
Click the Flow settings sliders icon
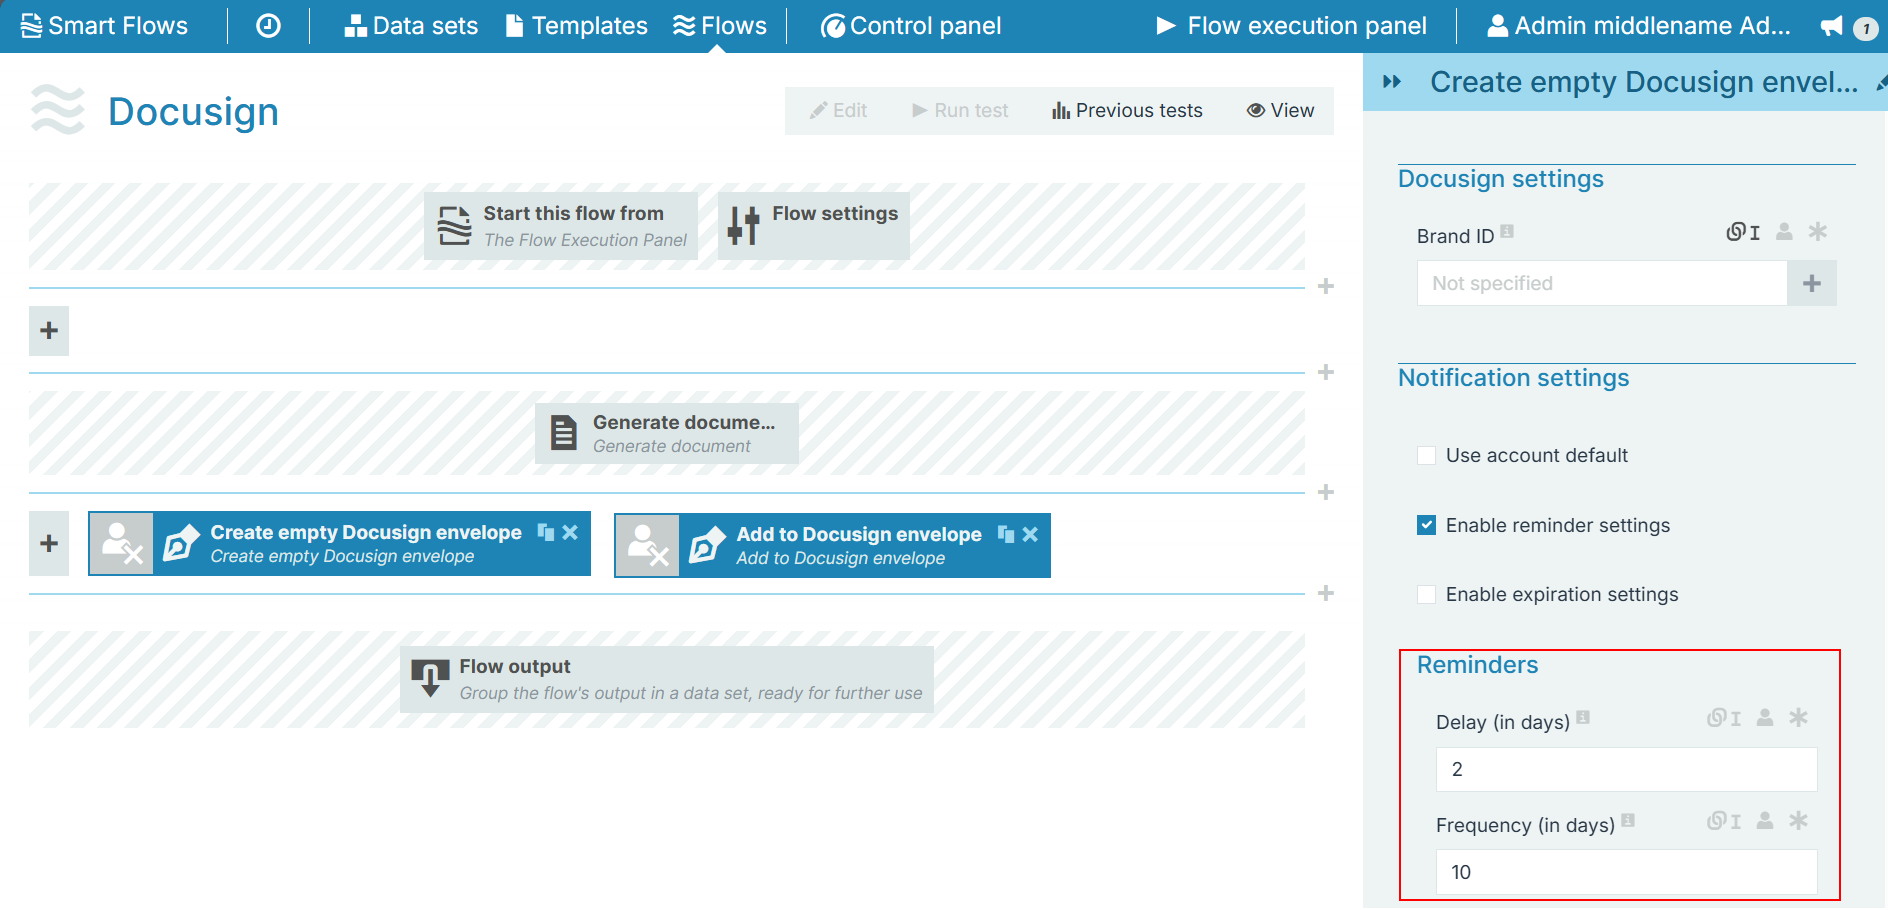pyautogui.click(x=743, y=226)
